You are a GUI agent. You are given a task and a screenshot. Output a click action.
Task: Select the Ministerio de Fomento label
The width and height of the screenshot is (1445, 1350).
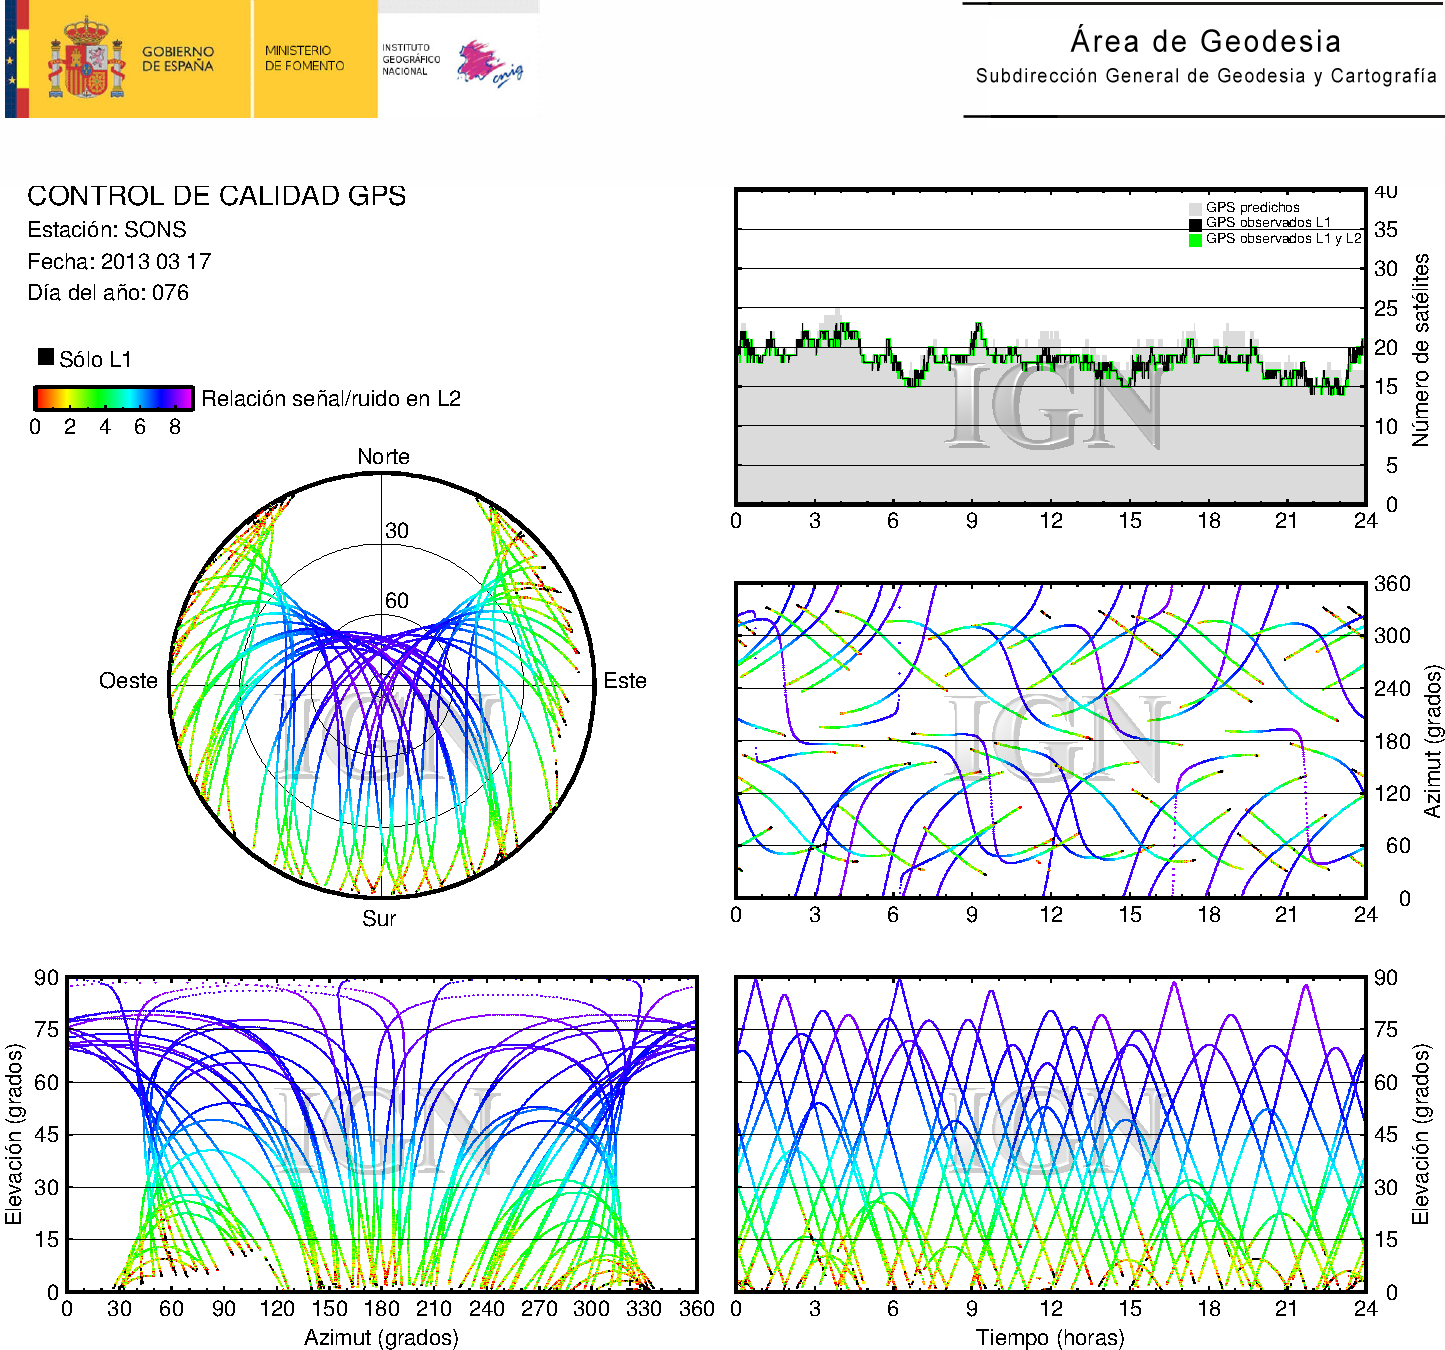click(x=304, y=58)
